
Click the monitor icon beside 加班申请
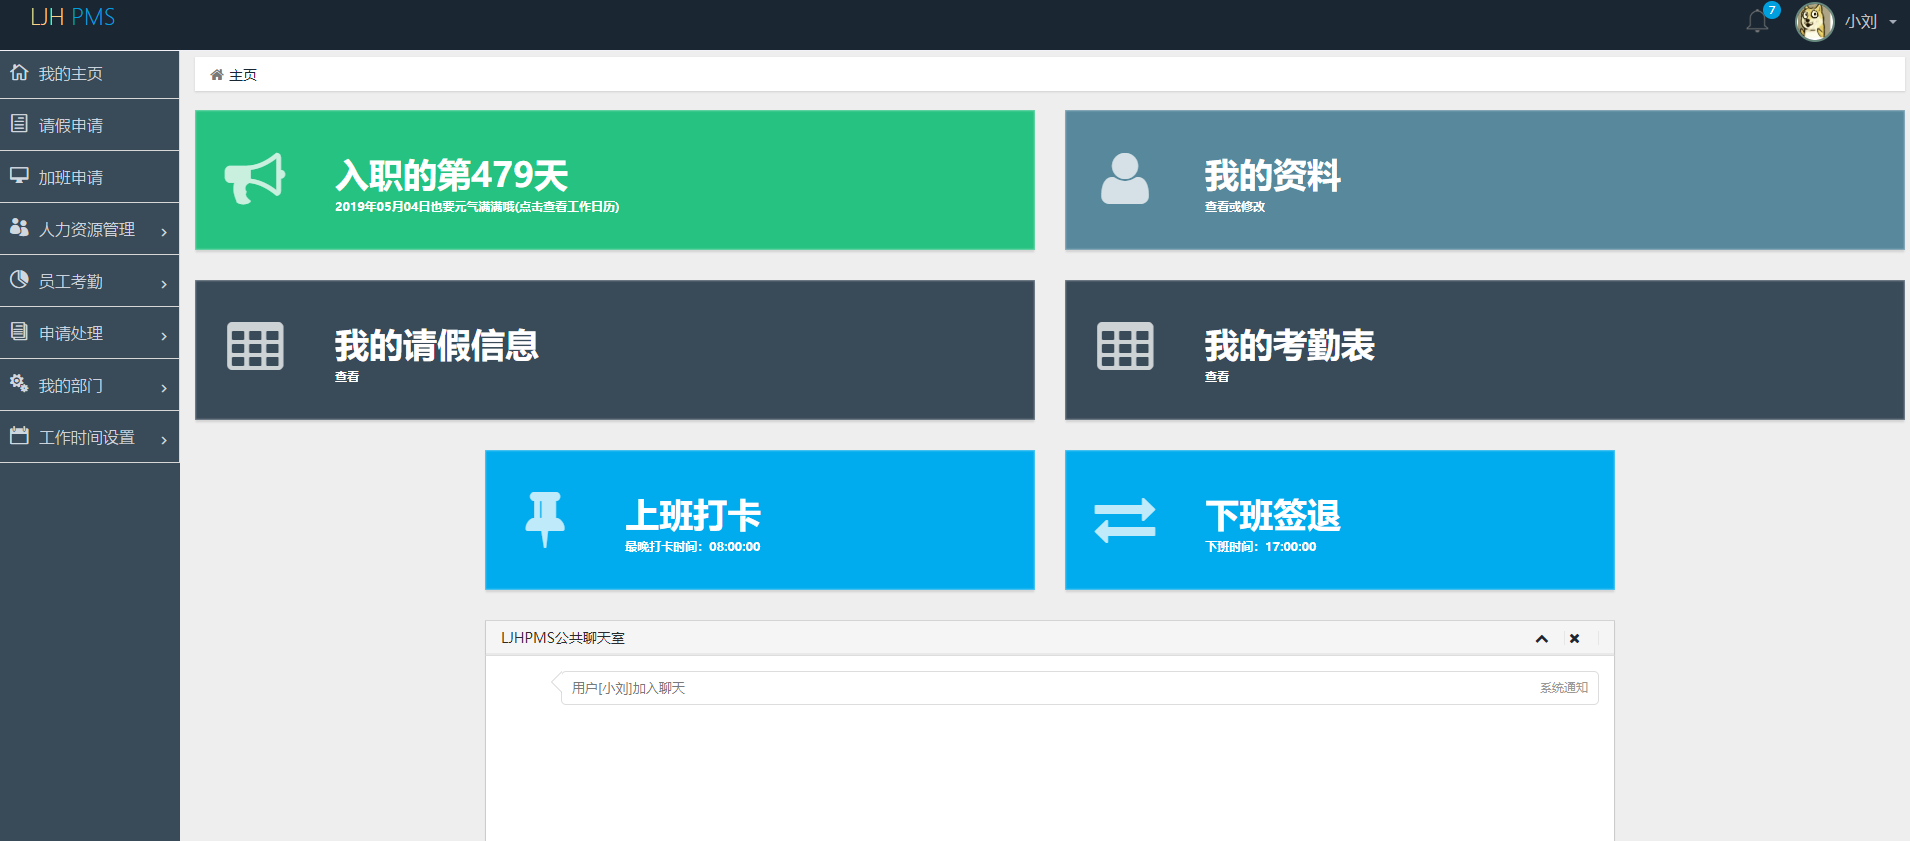click(19, 176)
